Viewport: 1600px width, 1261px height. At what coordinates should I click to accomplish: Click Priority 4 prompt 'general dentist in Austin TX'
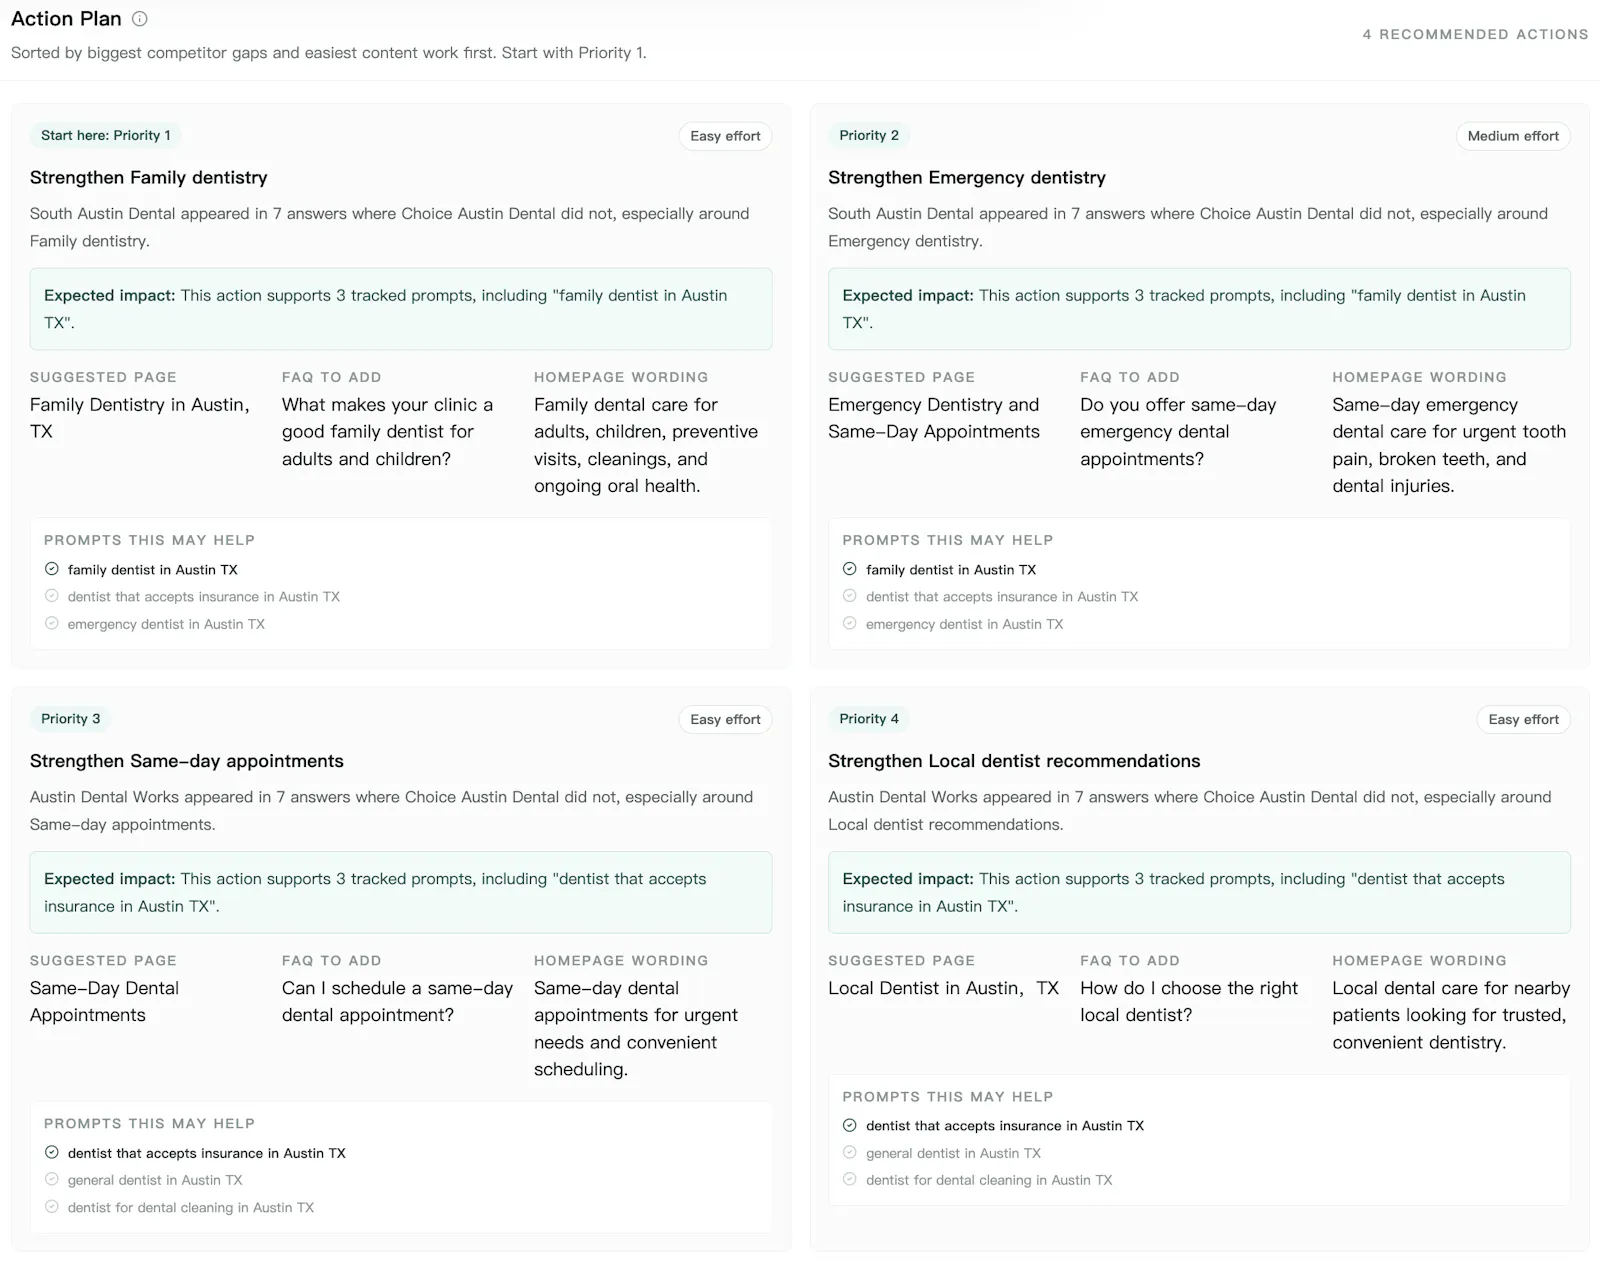(953, 1153)
